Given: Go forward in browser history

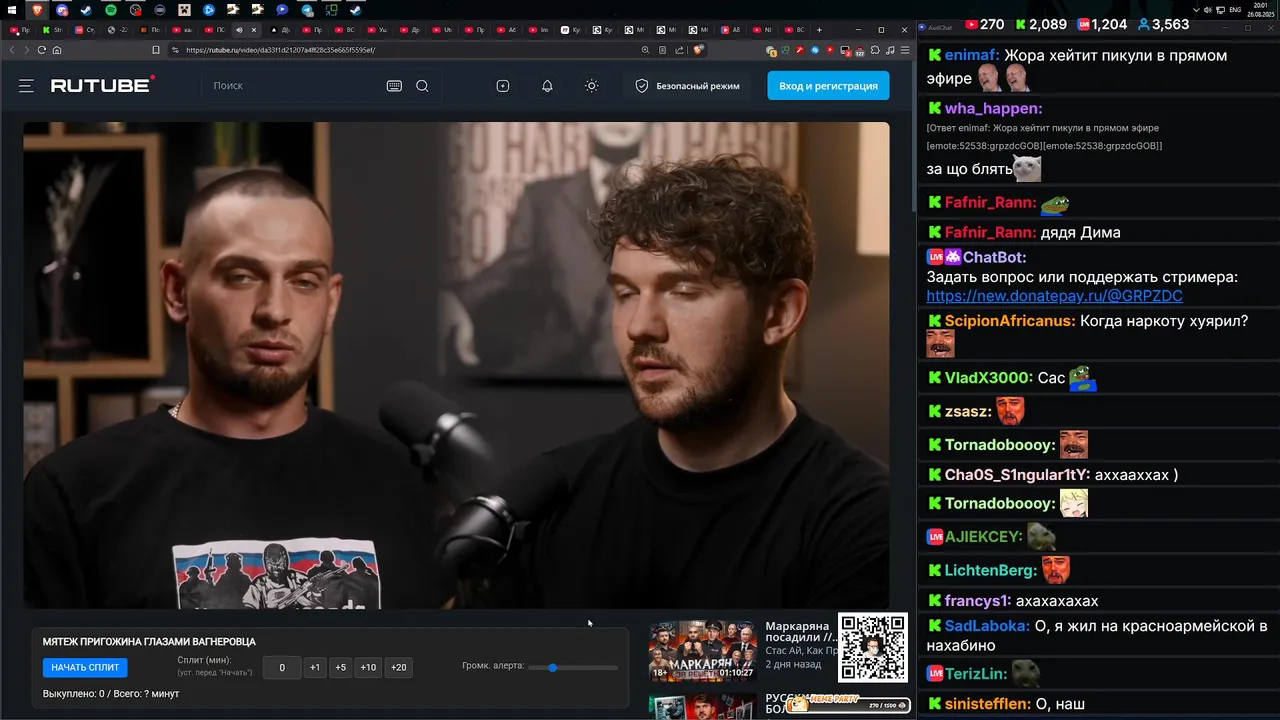Looking at the screenshot, I should tap(26, 50).
